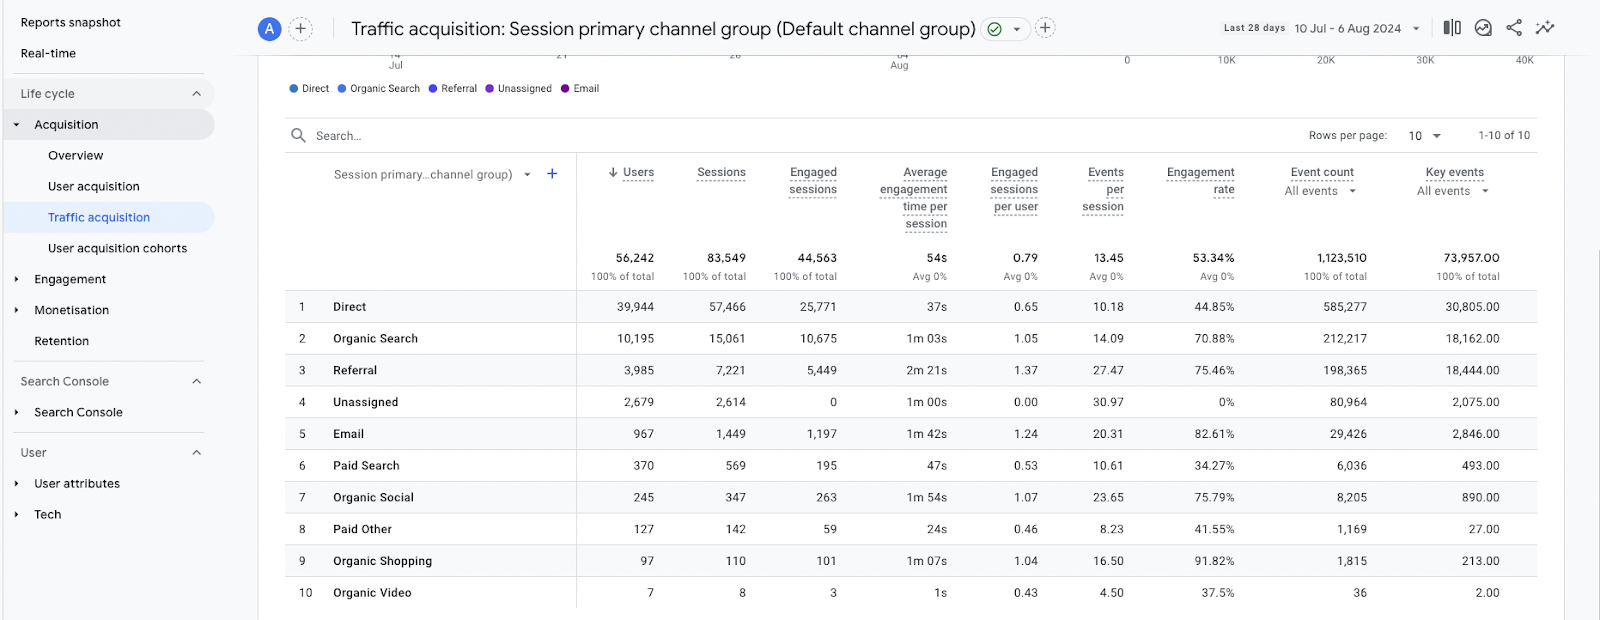
Task: Collapse the Life cycle section
Action: pos(196,94)
